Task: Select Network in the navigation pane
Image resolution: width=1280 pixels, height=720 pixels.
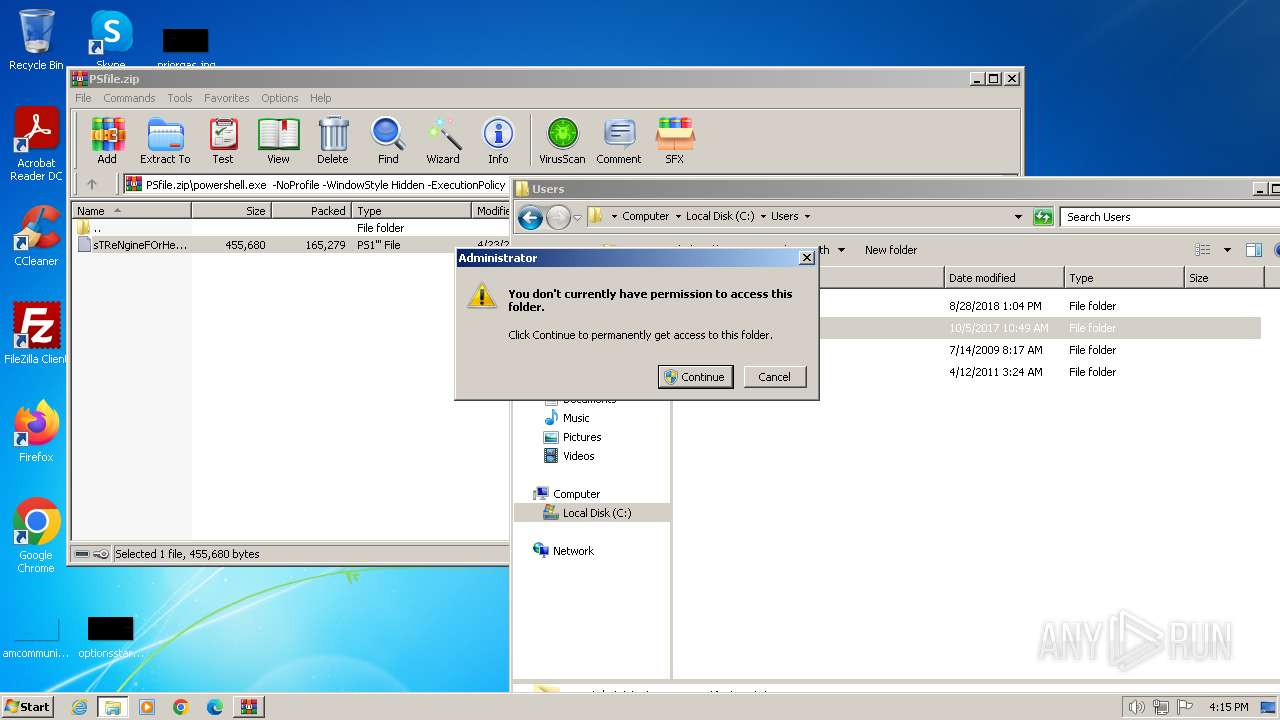Action: click(x=564, y=551)
